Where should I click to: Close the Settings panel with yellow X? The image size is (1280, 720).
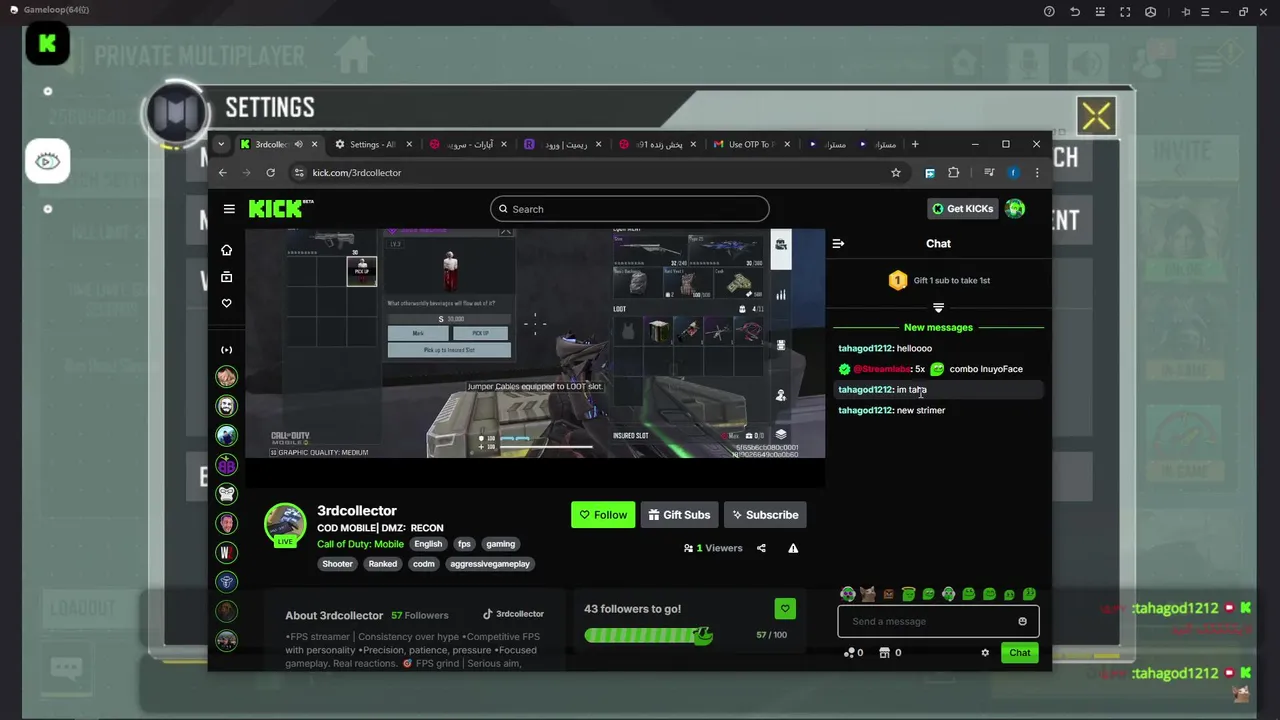click(1096, 116)
